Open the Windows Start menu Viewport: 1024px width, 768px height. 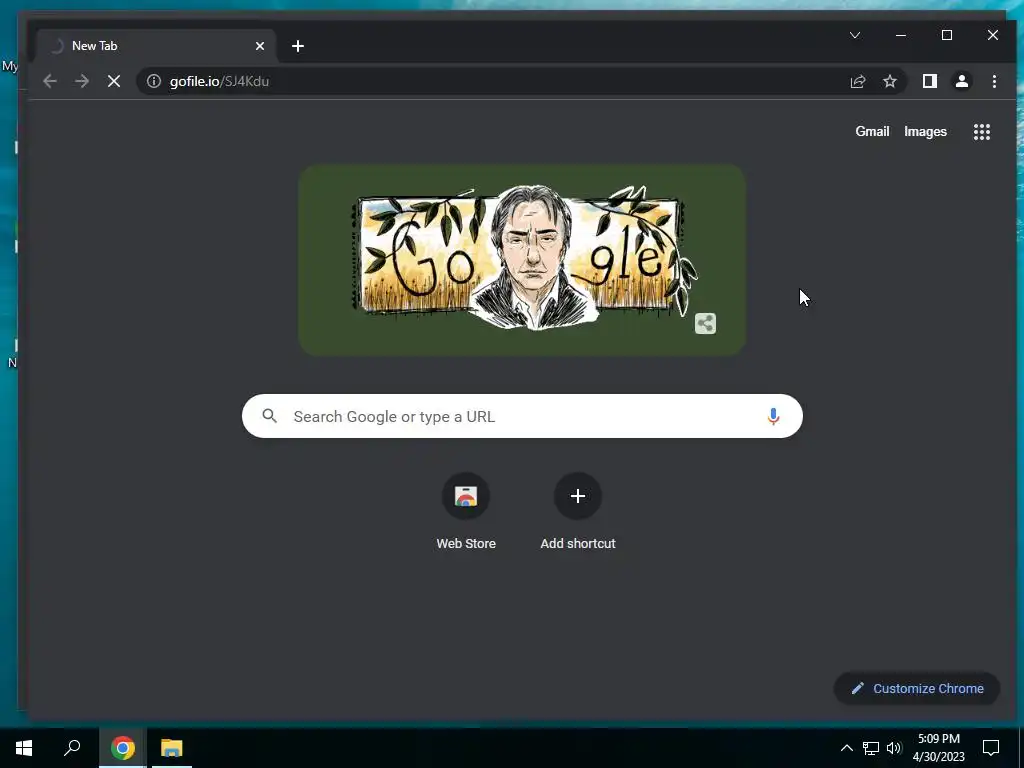click(24, 748)
